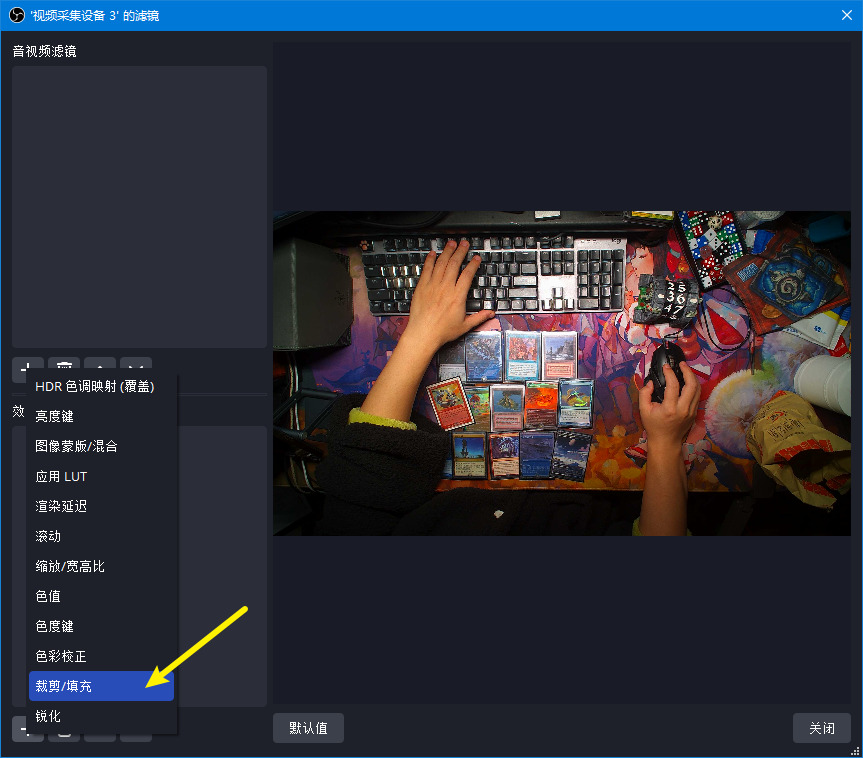863x758 pixels.
Task: Close the filters dialog with the title-bar X
Action: tap(847, 15)
